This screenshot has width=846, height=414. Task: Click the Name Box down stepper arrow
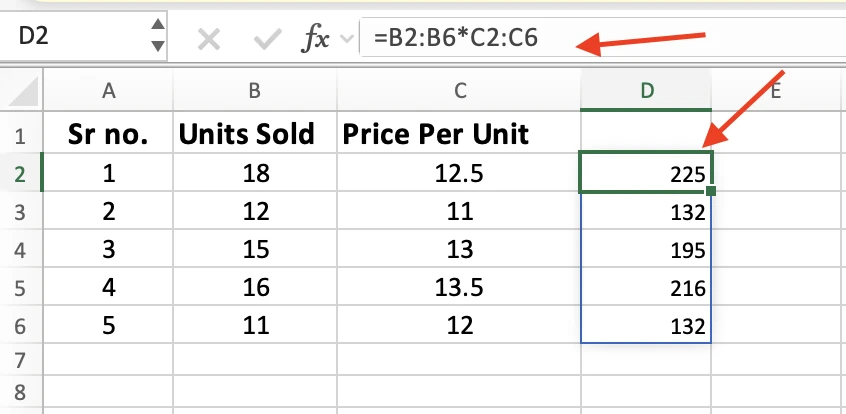158,46
